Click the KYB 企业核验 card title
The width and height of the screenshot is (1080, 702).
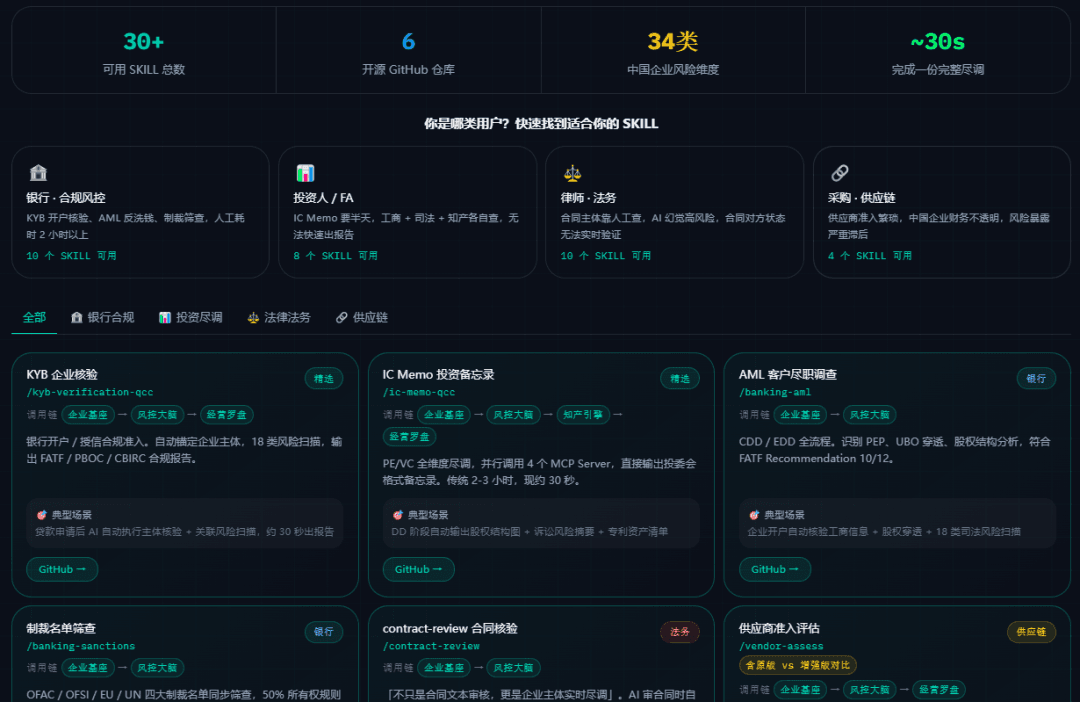[62, 375]
